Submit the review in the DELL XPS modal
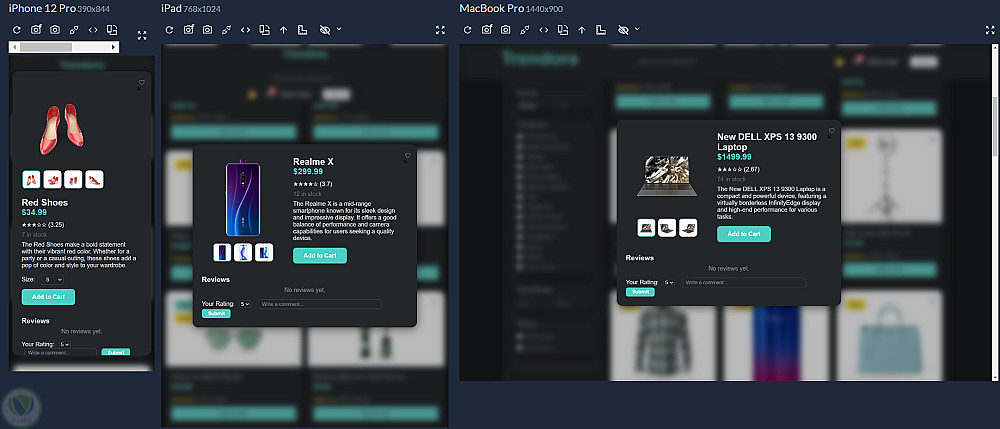 coord(640,292)
